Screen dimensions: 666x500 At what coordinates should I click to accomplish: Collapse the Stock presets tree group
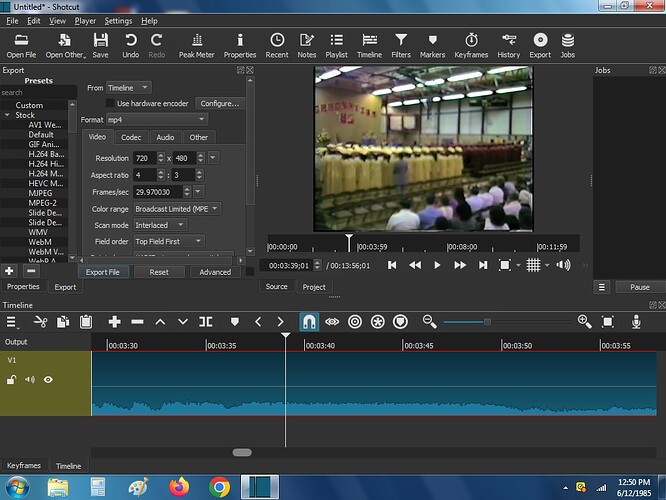point(7,115)
